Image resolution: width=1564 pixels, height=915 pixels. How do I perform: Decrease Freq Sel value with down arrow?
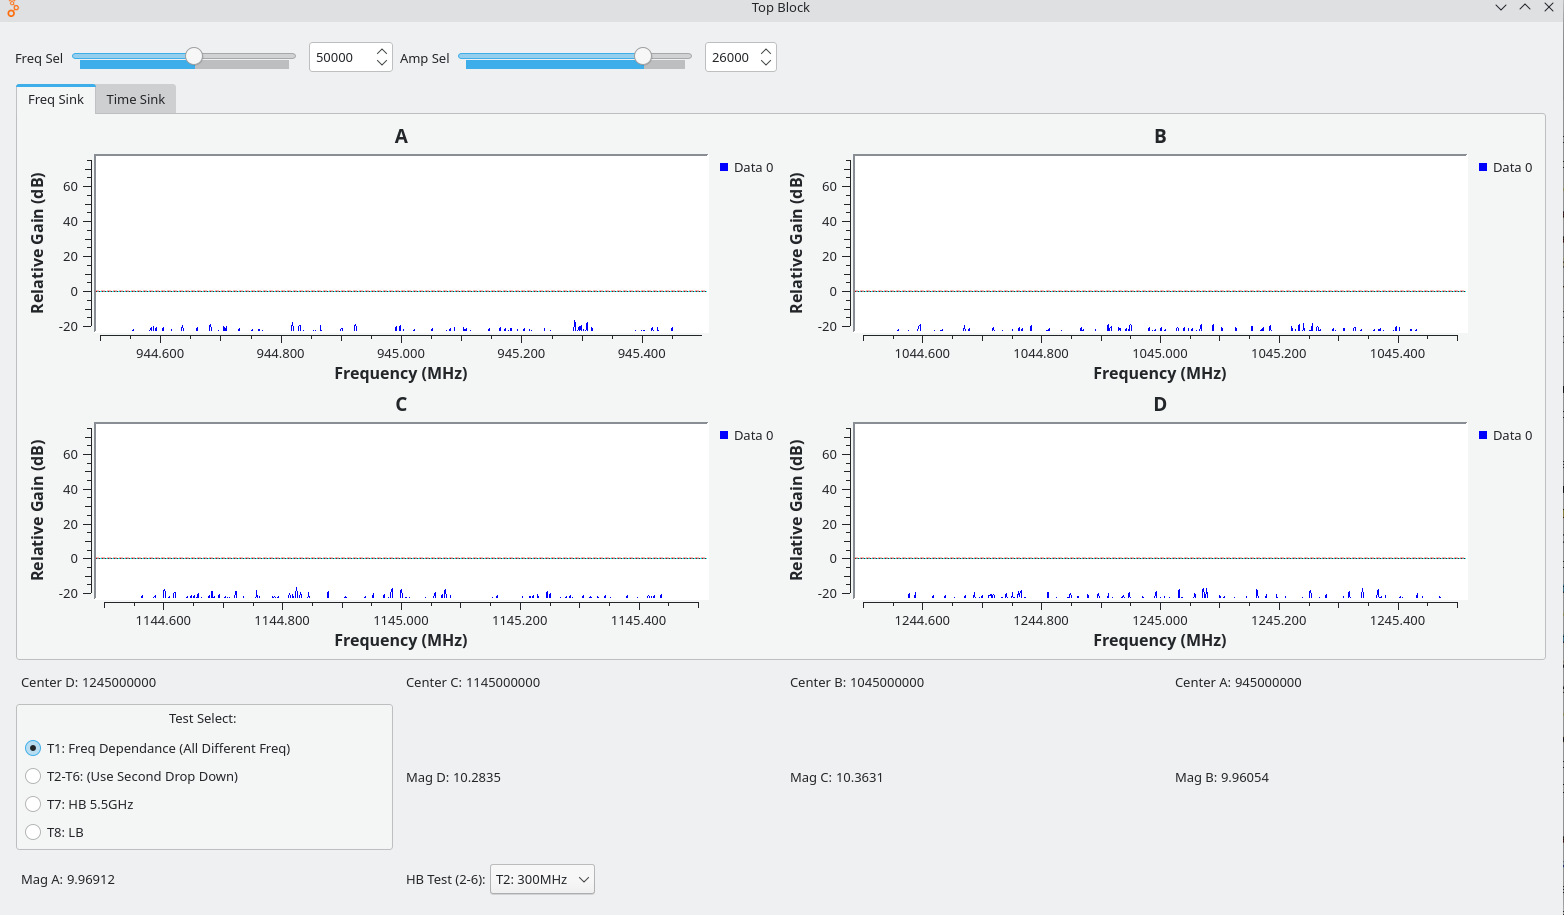(382, 63)
